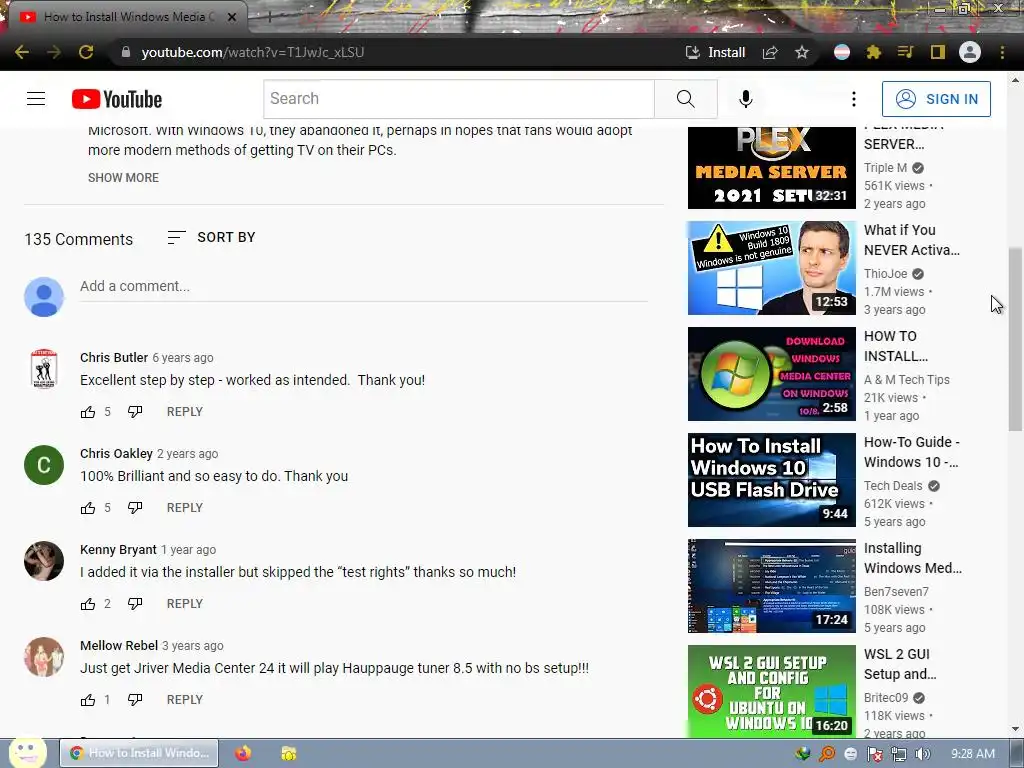This screenshot has width=1024, height=768.
Task: Open 'How-To Guide - Windows 10' title
Action: [912, 452]
